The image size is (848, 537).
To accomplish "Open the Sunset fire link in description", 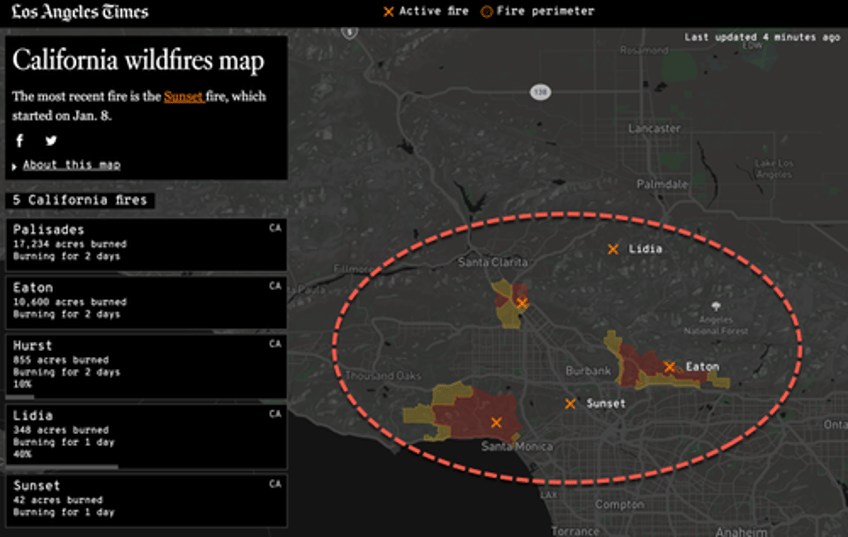I will (184, 97).
